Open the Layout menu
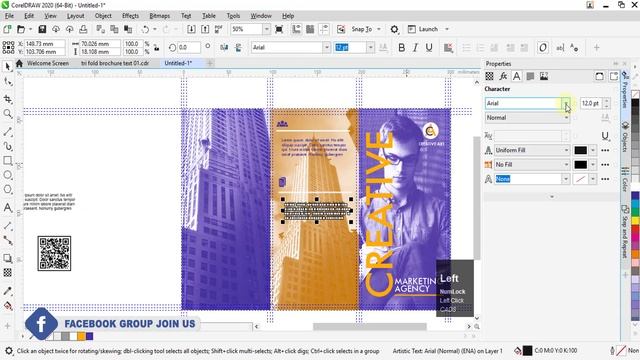 [x=76, y=16]
